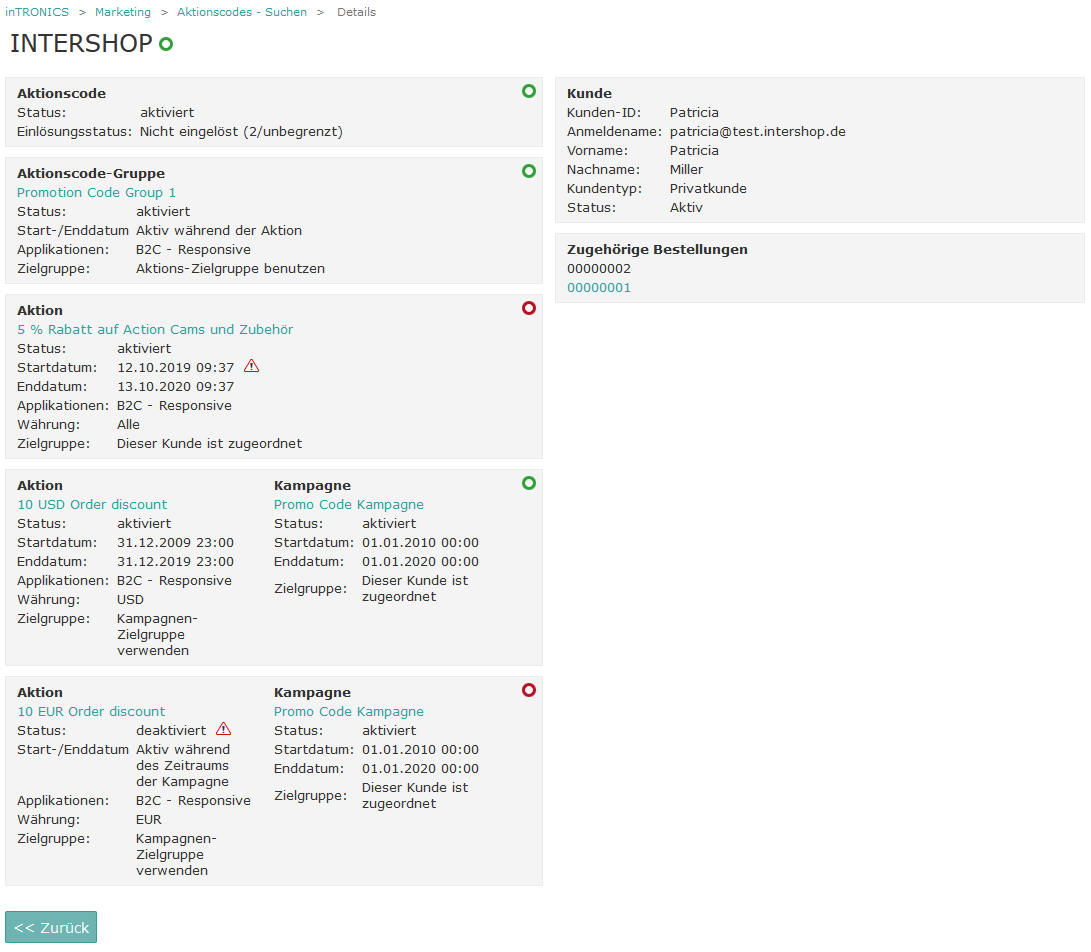Open the 10 EUR Order discount details

click(90, 711)
